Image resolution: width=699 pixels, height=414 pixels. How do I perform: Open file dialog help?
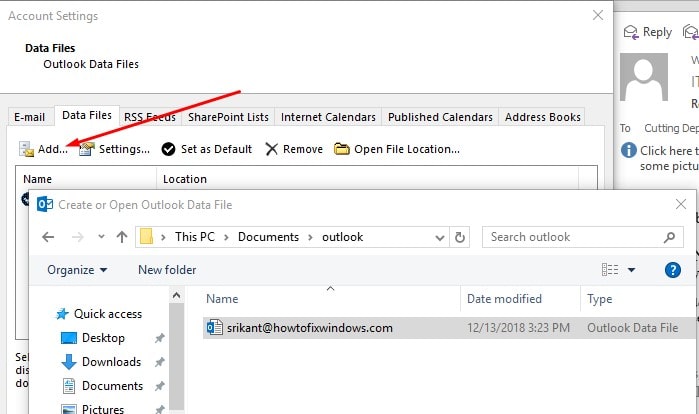pyautogui.click(x=673, y=270)
